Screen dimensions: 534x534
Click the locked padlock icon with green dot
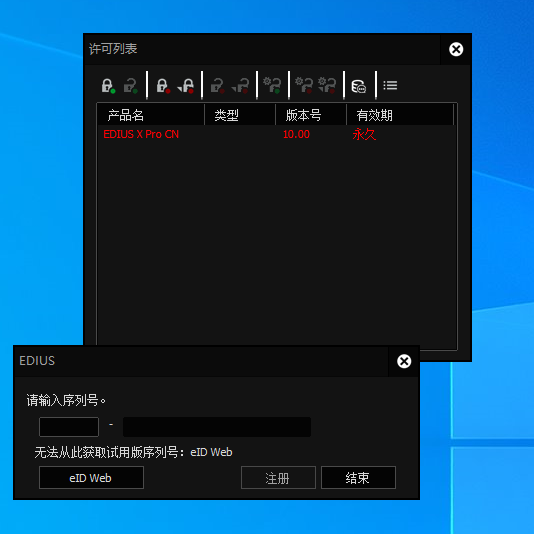108,85
